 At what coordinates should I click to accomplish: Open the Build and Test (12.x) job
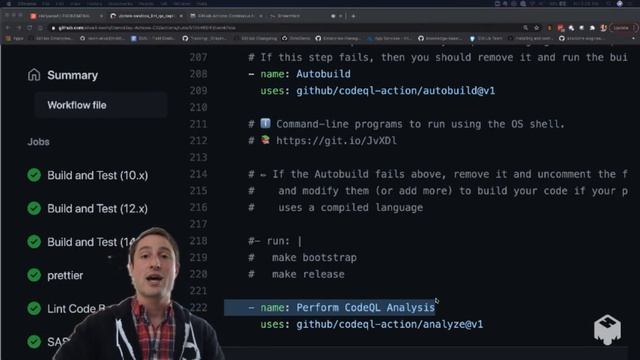97,209
